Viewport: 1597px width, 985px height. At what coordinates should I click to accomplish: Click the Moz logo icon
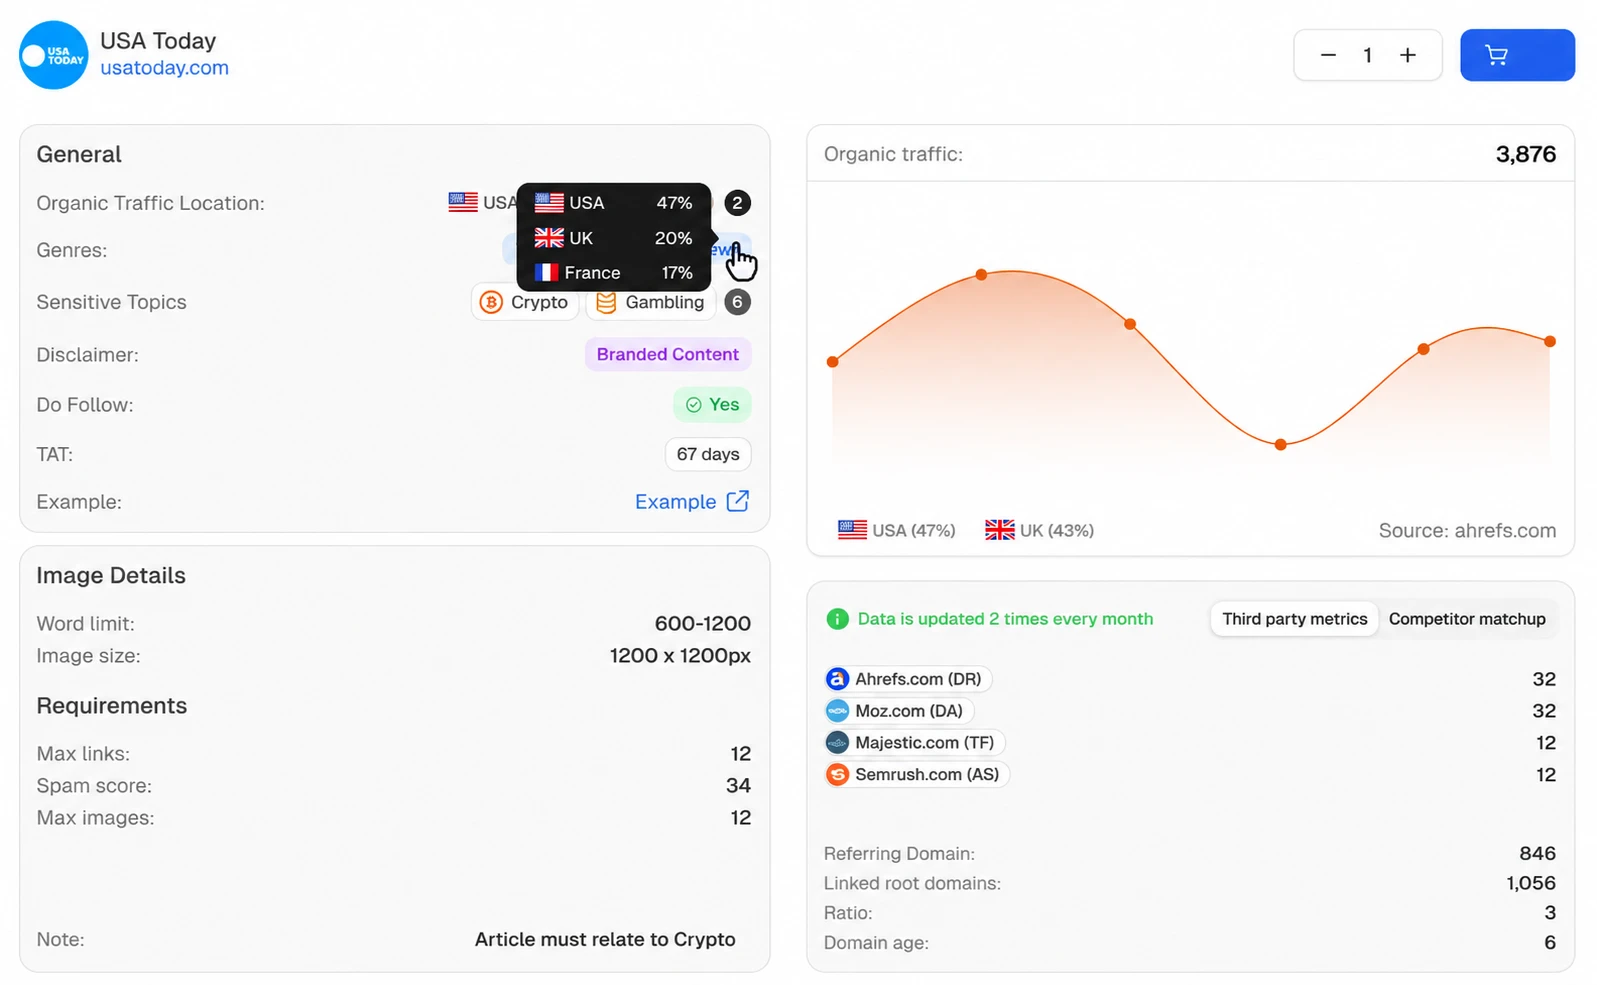[837, 711]
